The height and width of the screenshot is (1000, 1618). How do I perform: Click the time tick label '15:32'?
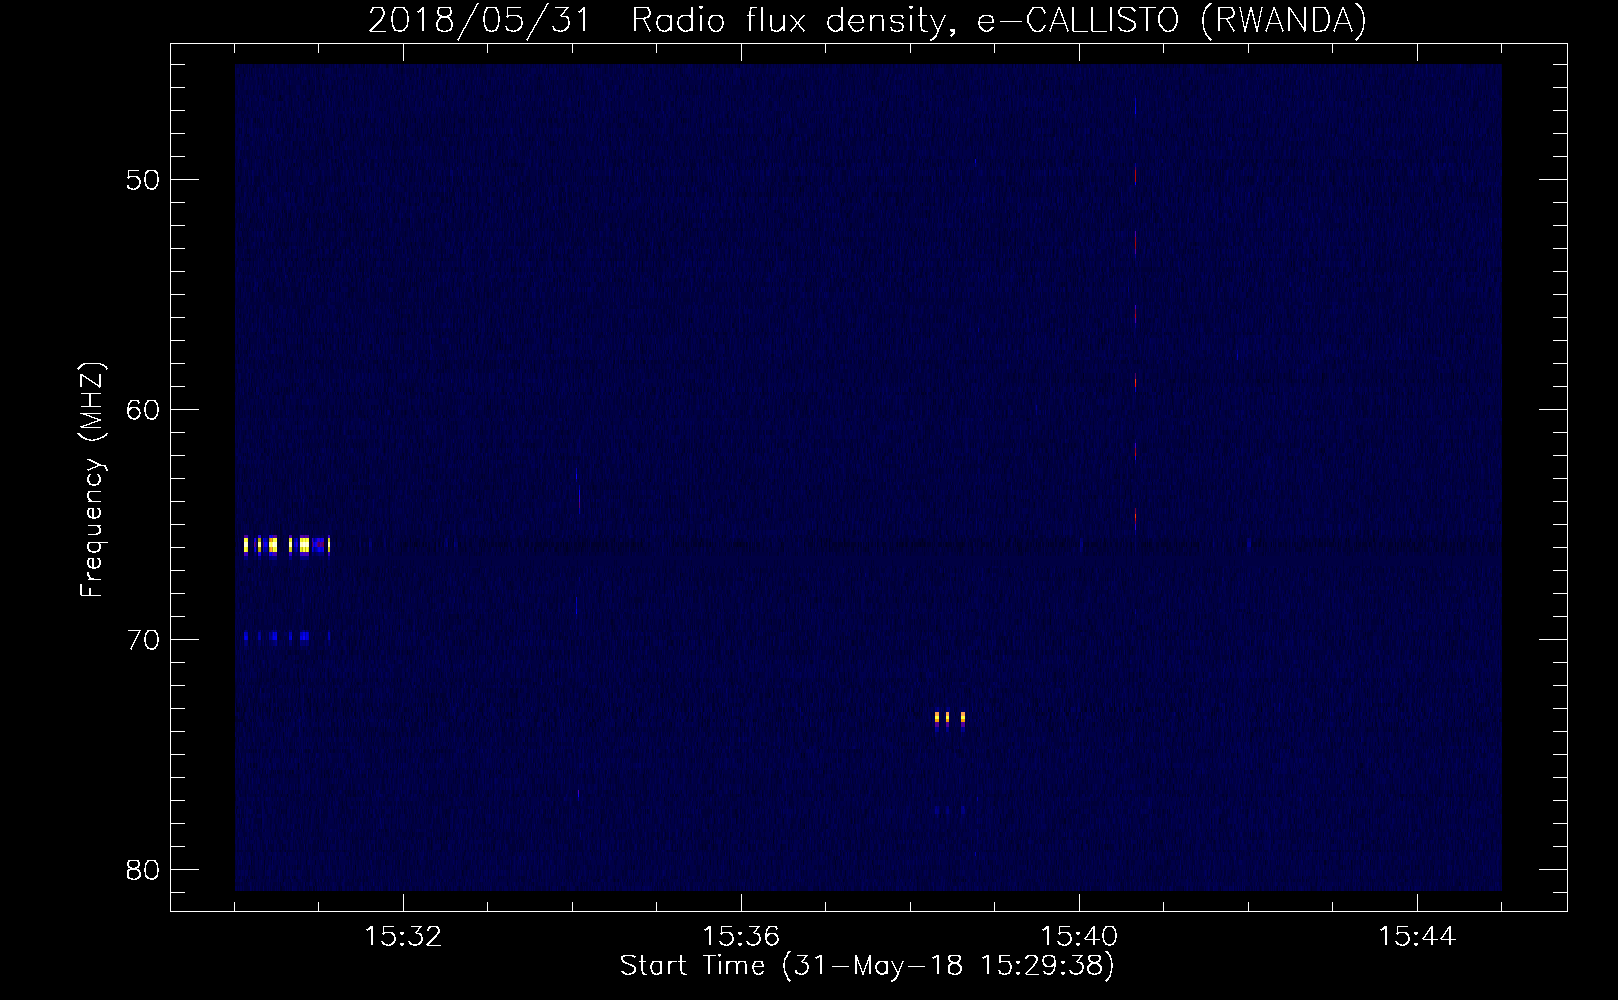pos(403,937)
